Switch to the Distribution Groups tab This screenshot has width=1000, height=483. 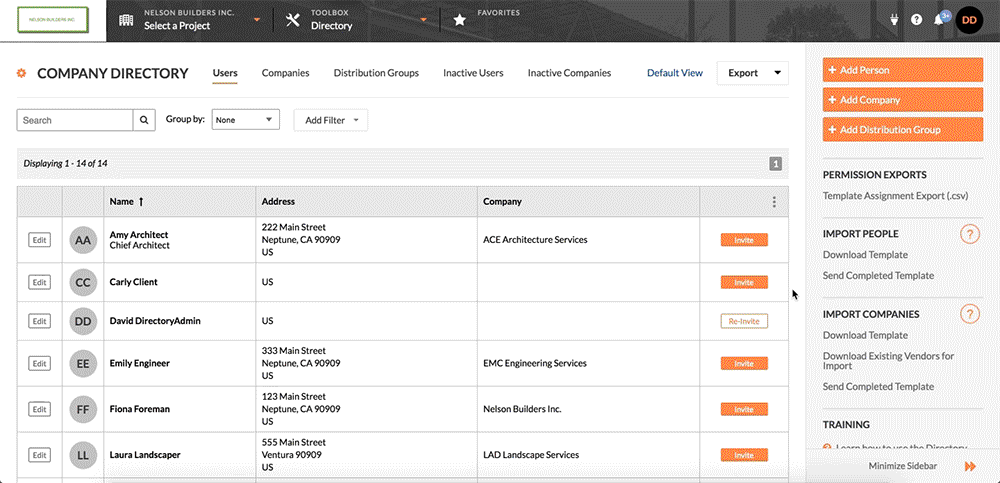376,73
